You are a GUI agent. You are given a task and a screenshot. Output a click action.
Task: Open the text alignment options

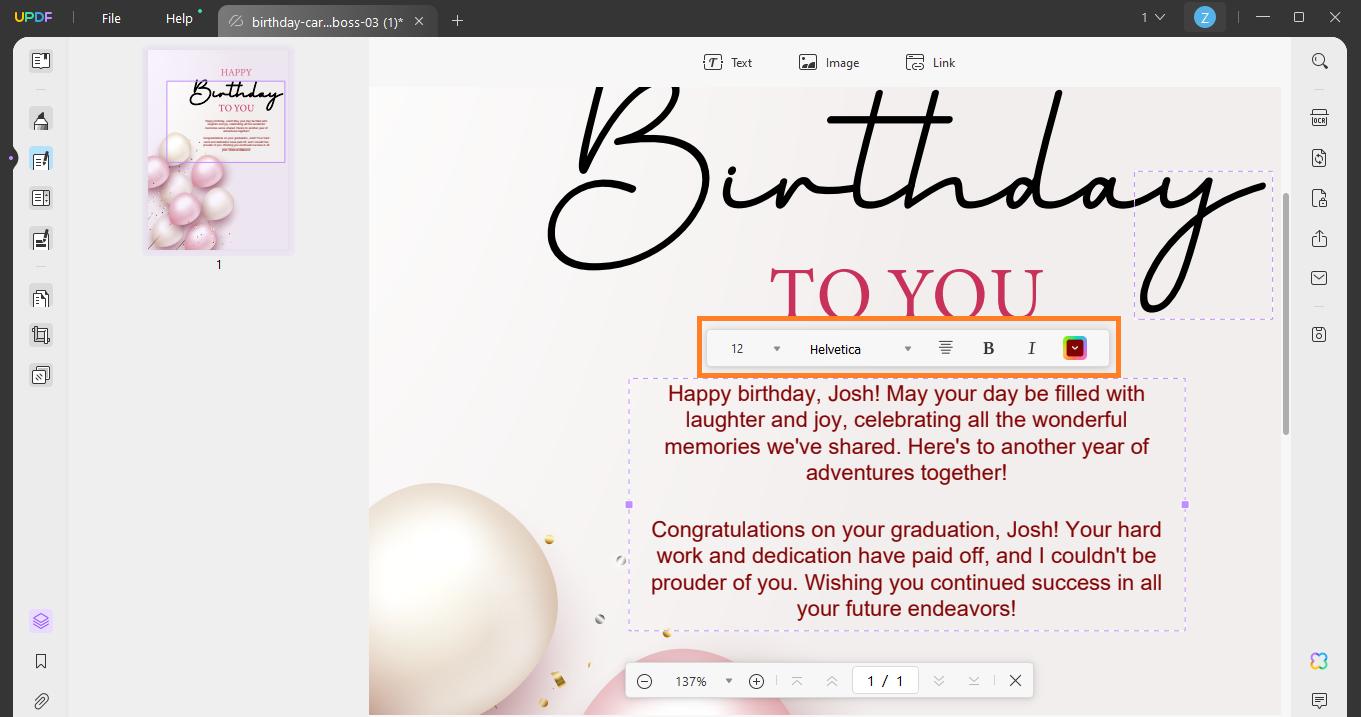(x=945, y=348)
